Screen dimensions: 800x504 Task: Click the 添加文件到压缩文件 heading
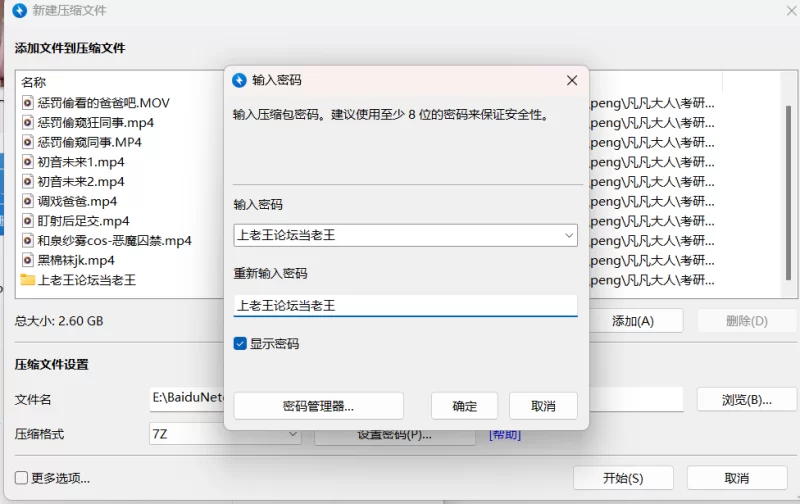(x=70, y=48)
